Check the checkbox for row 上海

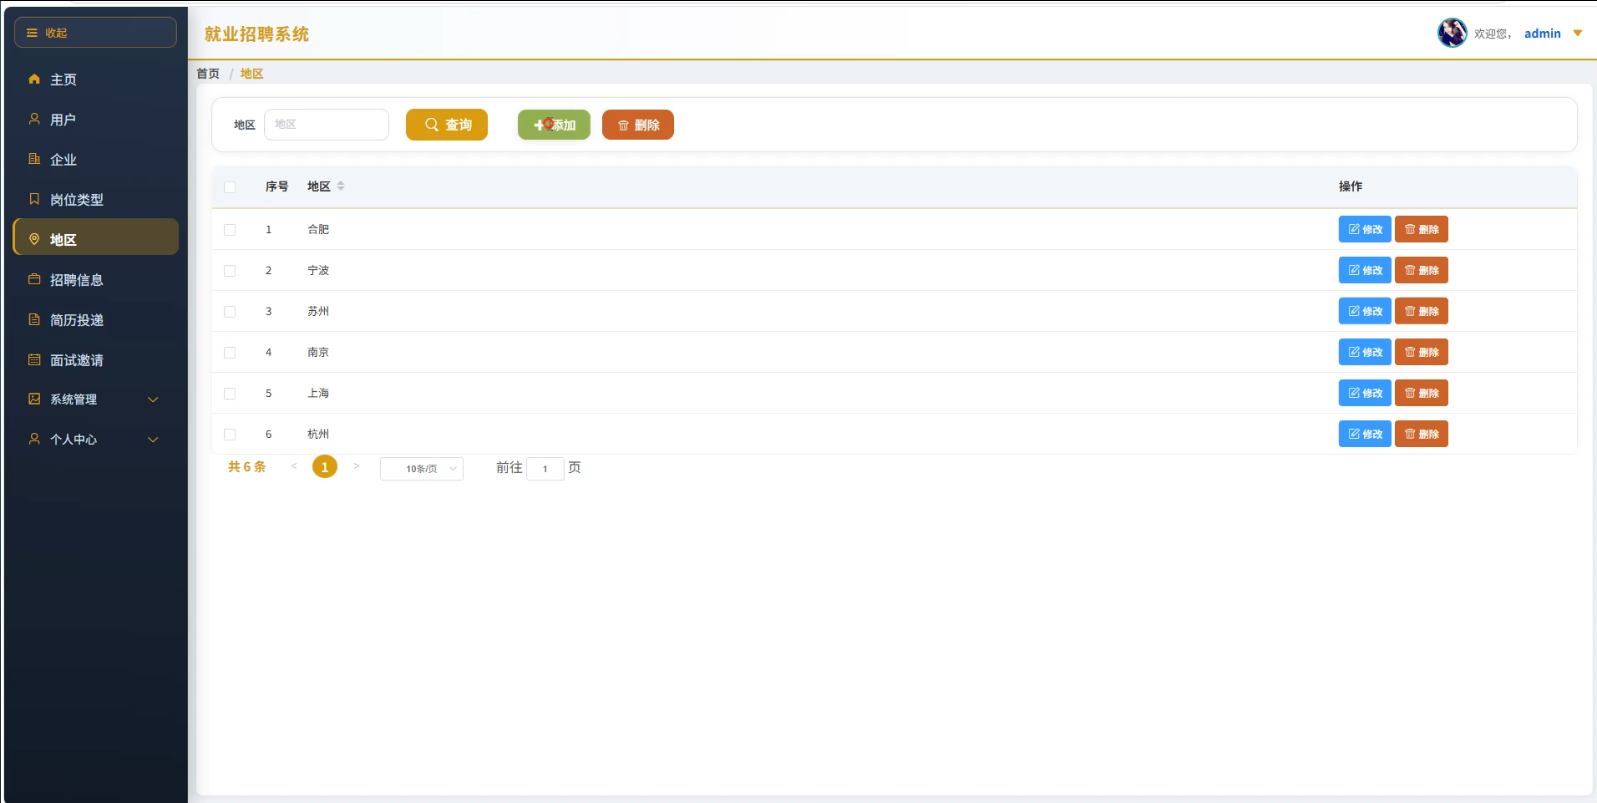click(x=230, y=394)
